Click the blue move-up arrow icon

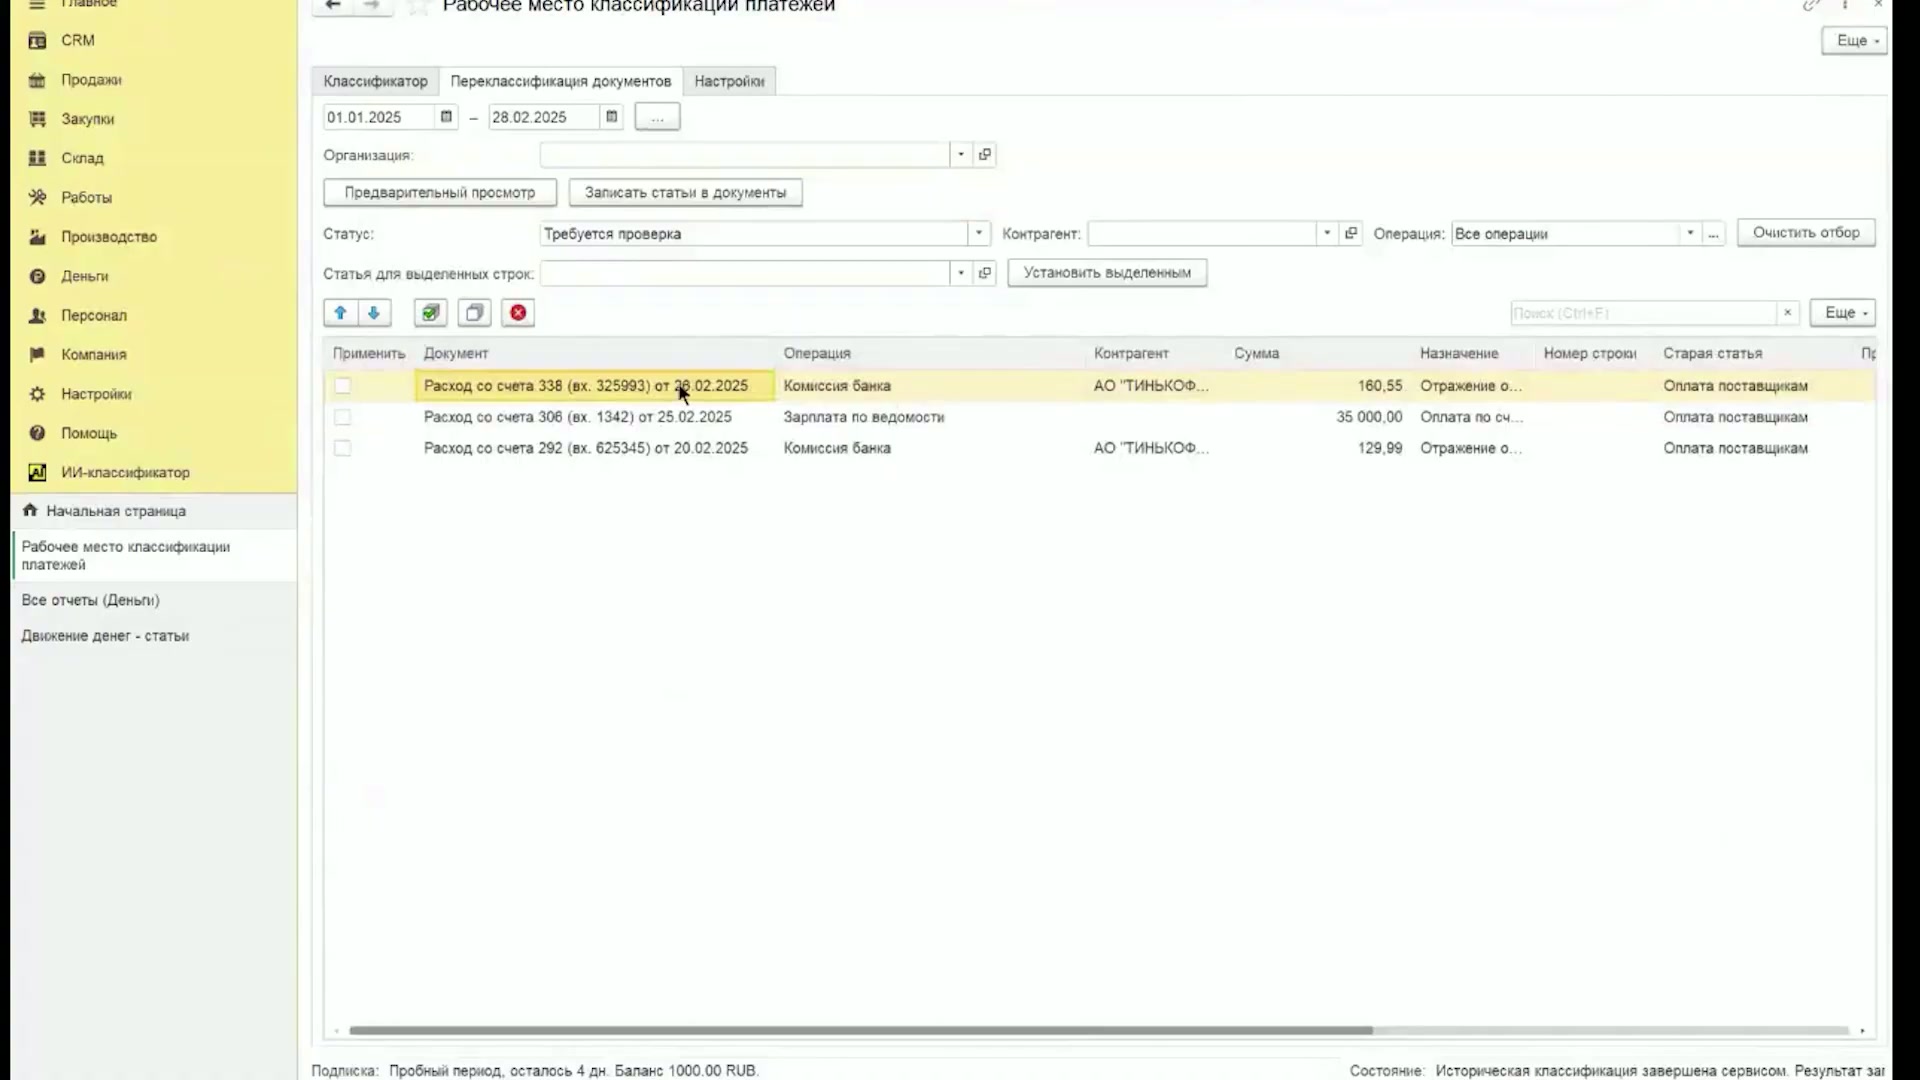[x=340, y=313]
